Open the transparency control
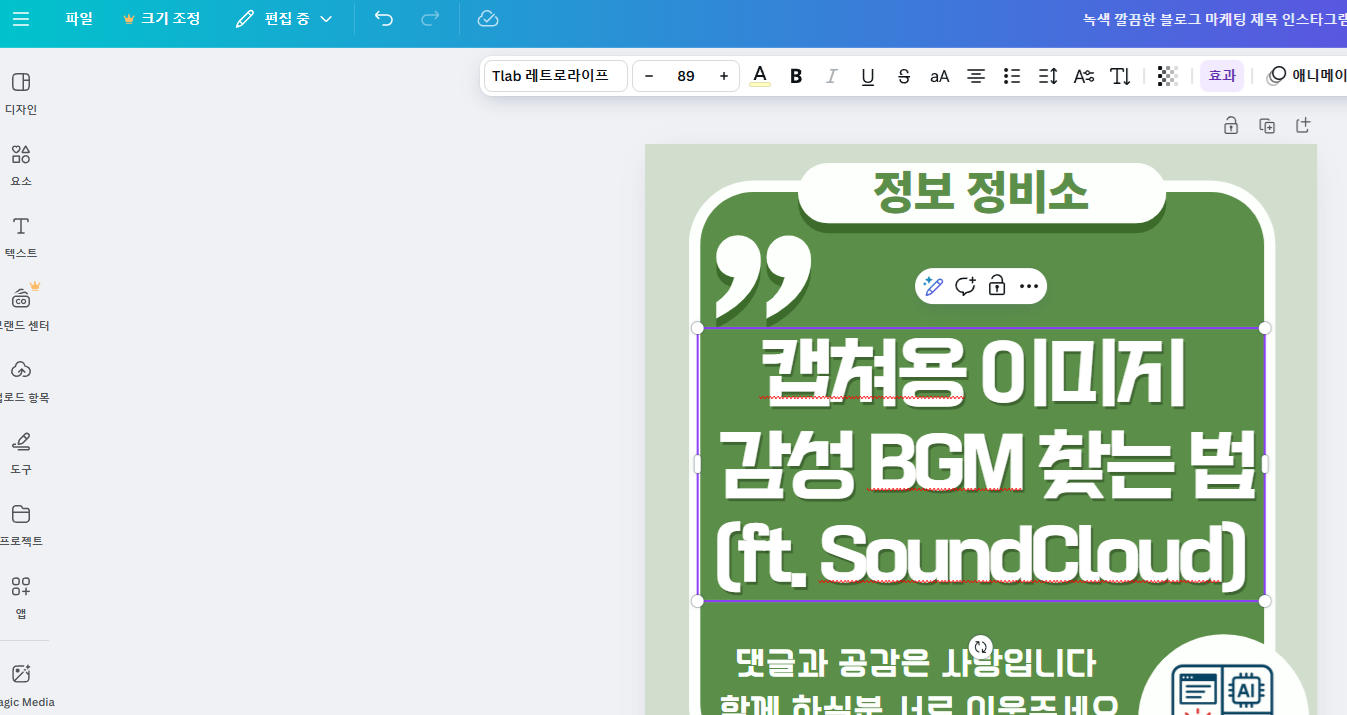Screen dimensions: 1347x715 1168,76
